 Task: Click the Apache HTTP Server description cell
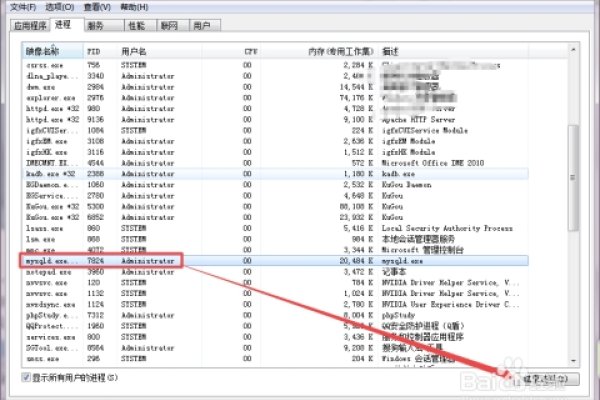coord(419,119)
